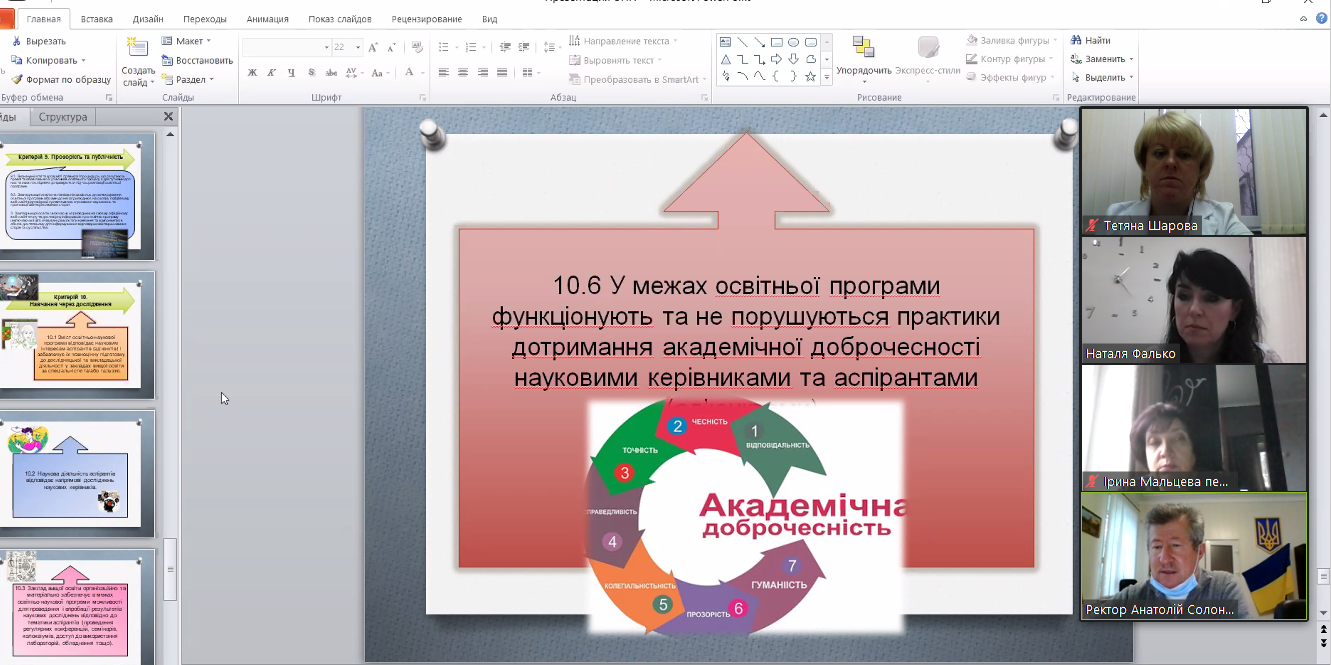Screen dimensions: 1331x665
Task: Toggle underline (Ч) formatting
Action: pos(291,72)
